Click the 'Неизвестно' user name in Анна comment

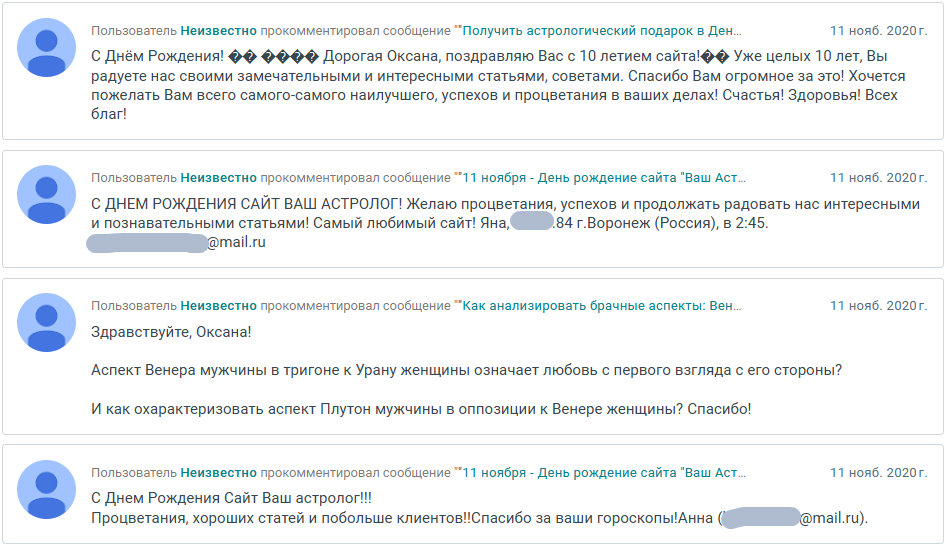coord(219,472)
